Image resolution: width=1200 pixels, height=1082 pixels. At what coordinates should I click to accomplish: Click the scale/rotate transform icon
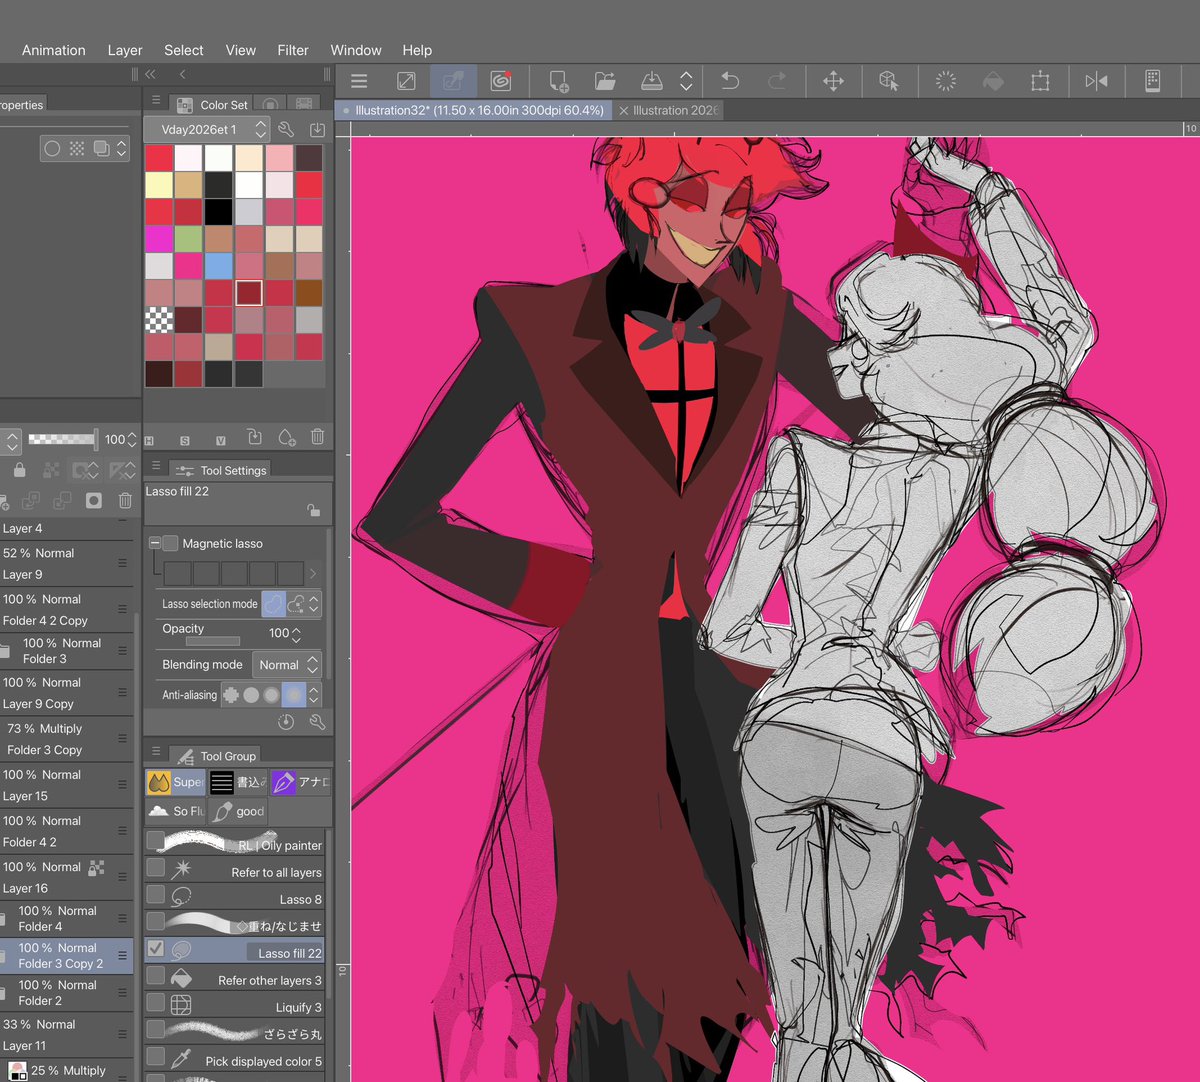pyautogui.click(x=1040, y=81)
